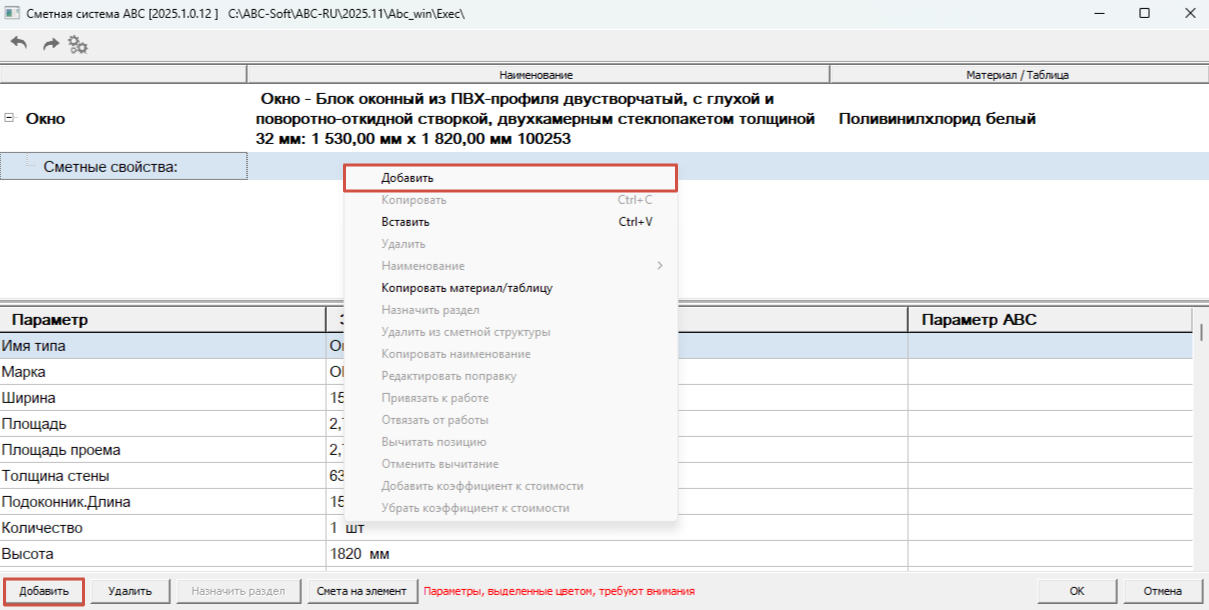This screenshot has height=610, width=1209.
Task: Open the gears settings icon
Action: pyautogui.click(x=78, y=44)
